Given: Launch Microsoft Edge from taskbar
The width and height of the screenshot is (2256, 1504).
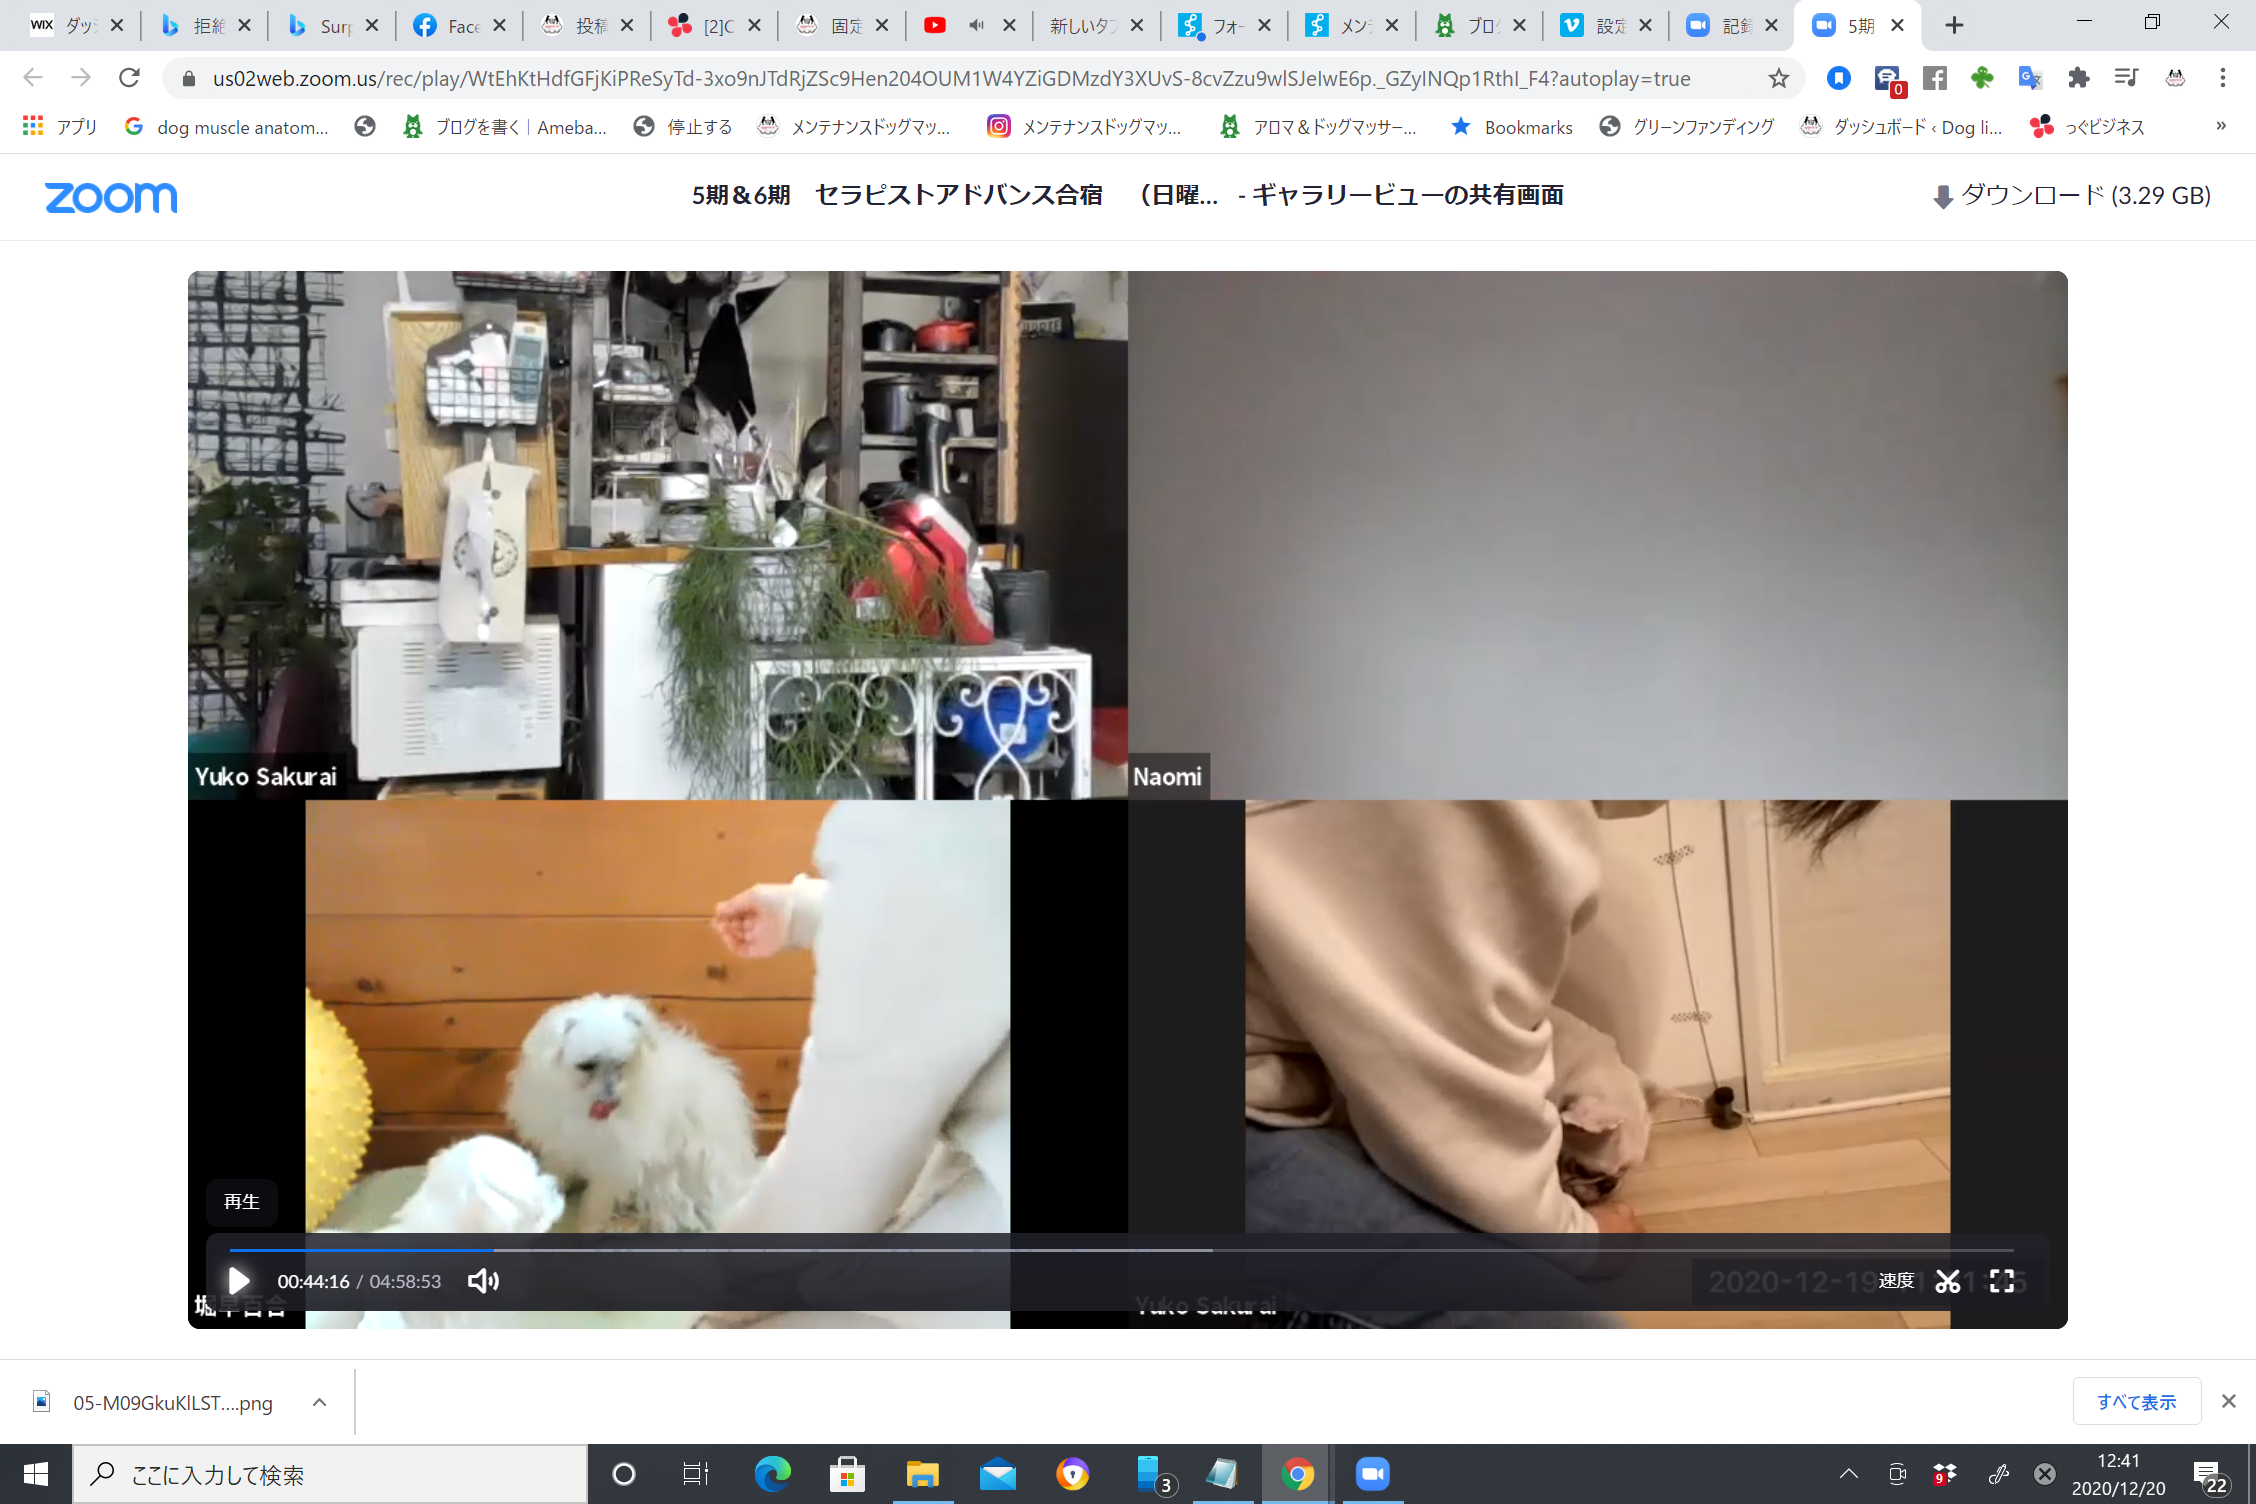Looking at the screenshot, I should 772,1474.
